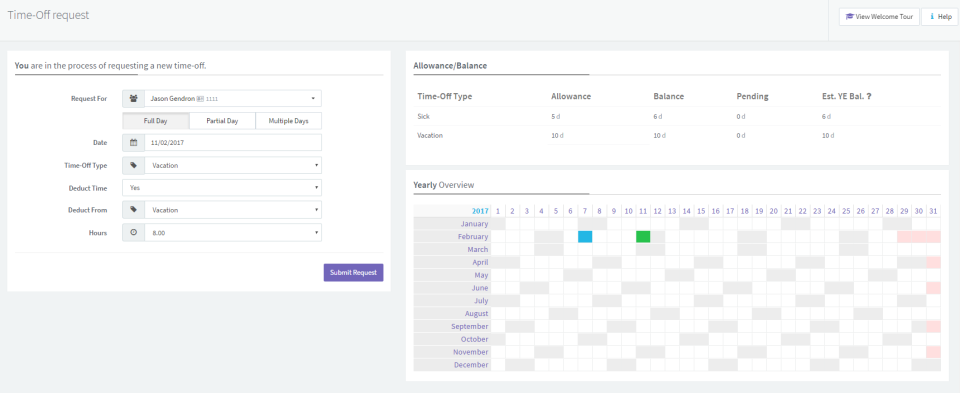Open the Request For employee dropdown

coord(233,98)
